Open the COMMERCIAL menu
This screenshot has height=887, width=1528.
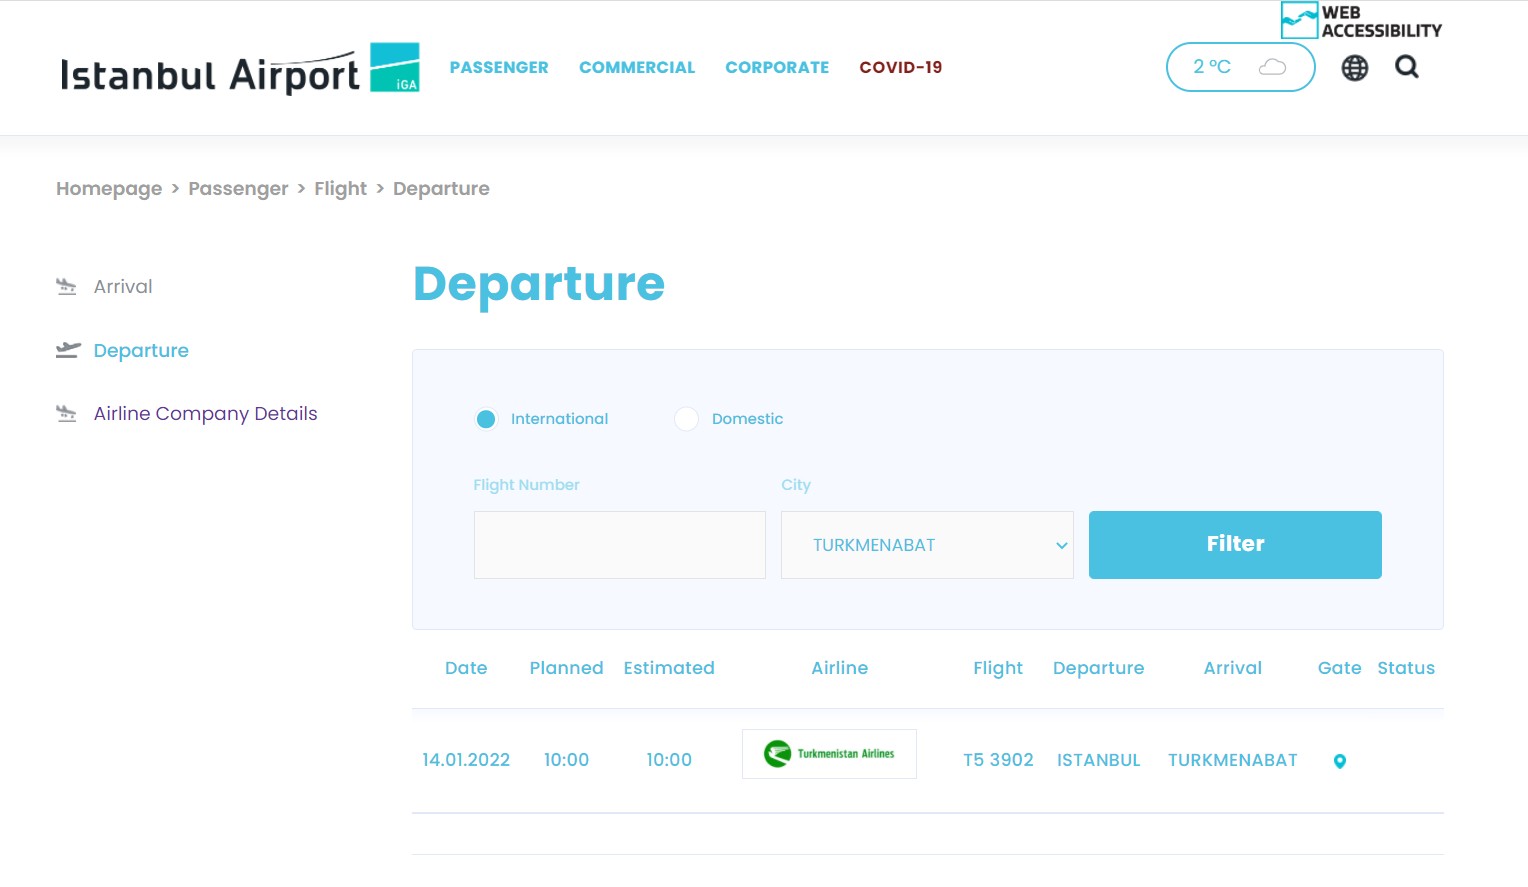click(637, 67)
